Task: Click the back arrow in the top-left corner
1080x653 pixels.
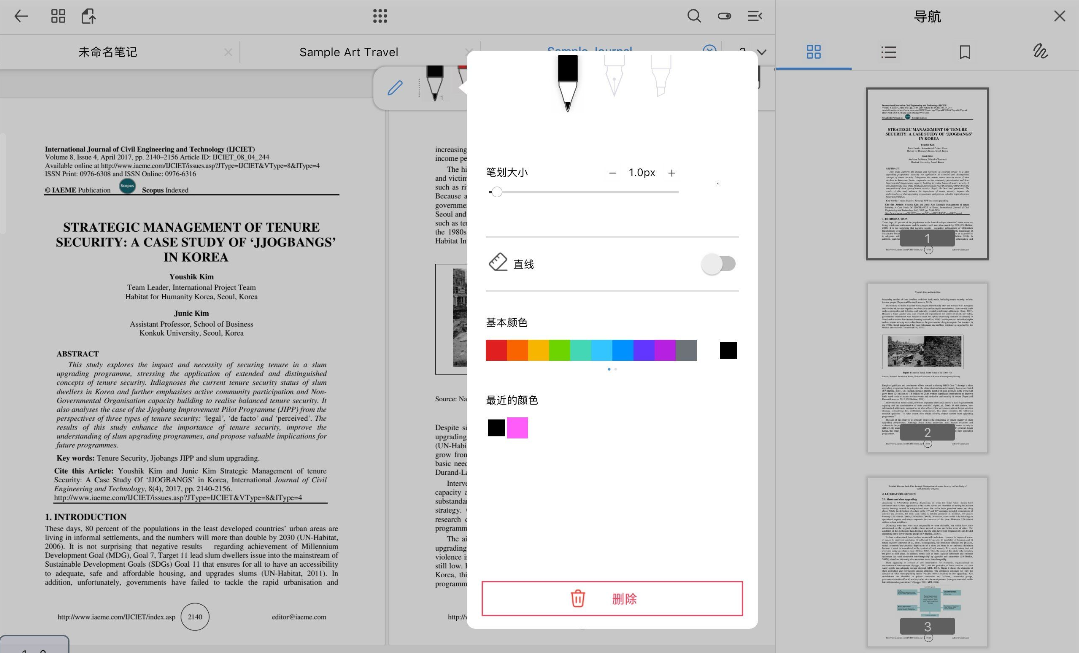Action: 20,16
